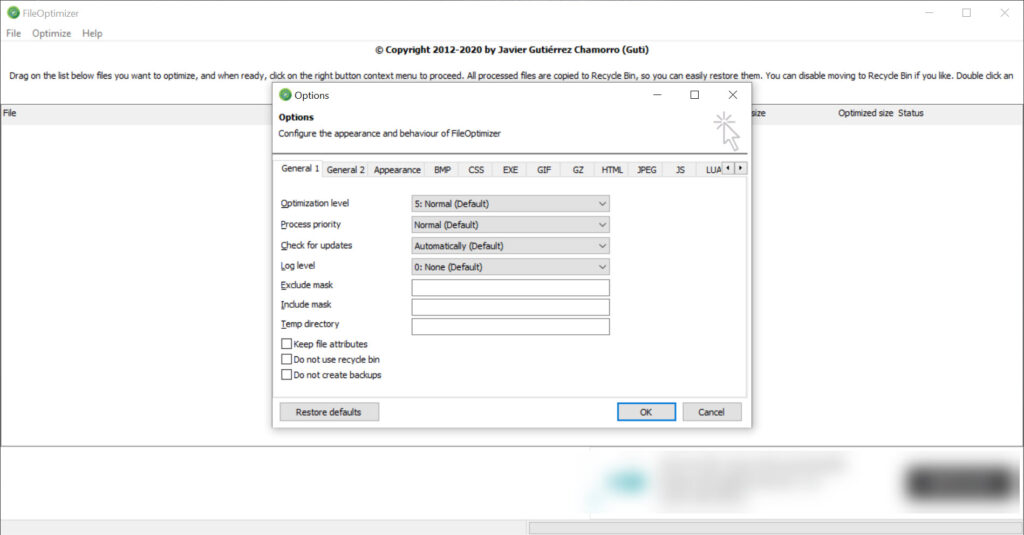
Task: Enable Keep file attributes checkbox
Action: (x=286, y=344)
